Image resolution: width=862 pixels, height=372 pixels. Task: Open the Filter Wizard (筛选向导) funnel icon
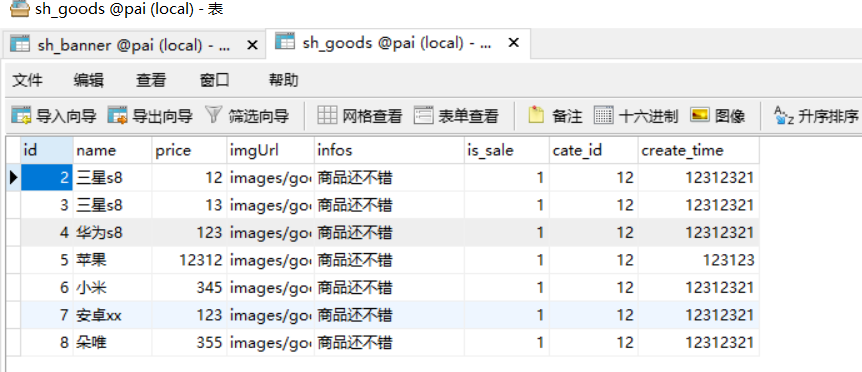(213, 115)
